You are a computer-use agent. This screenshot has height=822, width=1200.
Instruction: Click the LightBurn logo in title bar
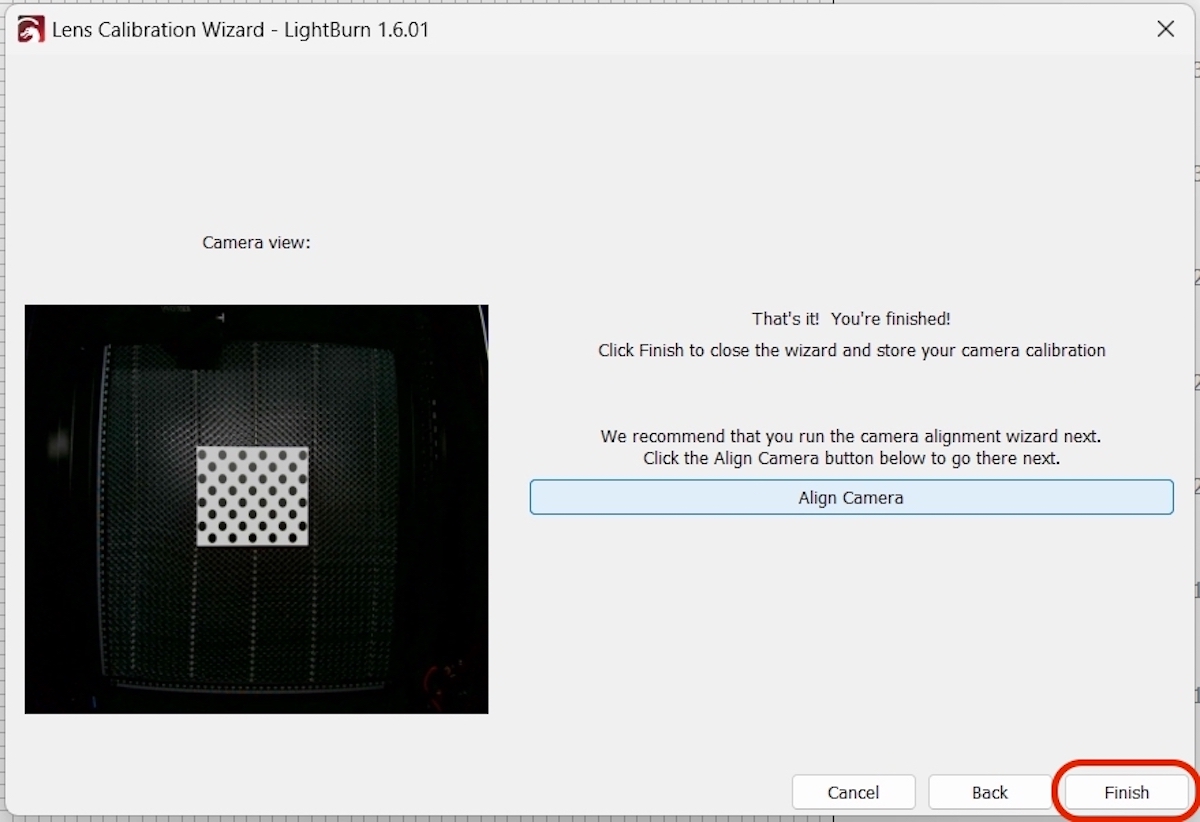click(30, 30)
